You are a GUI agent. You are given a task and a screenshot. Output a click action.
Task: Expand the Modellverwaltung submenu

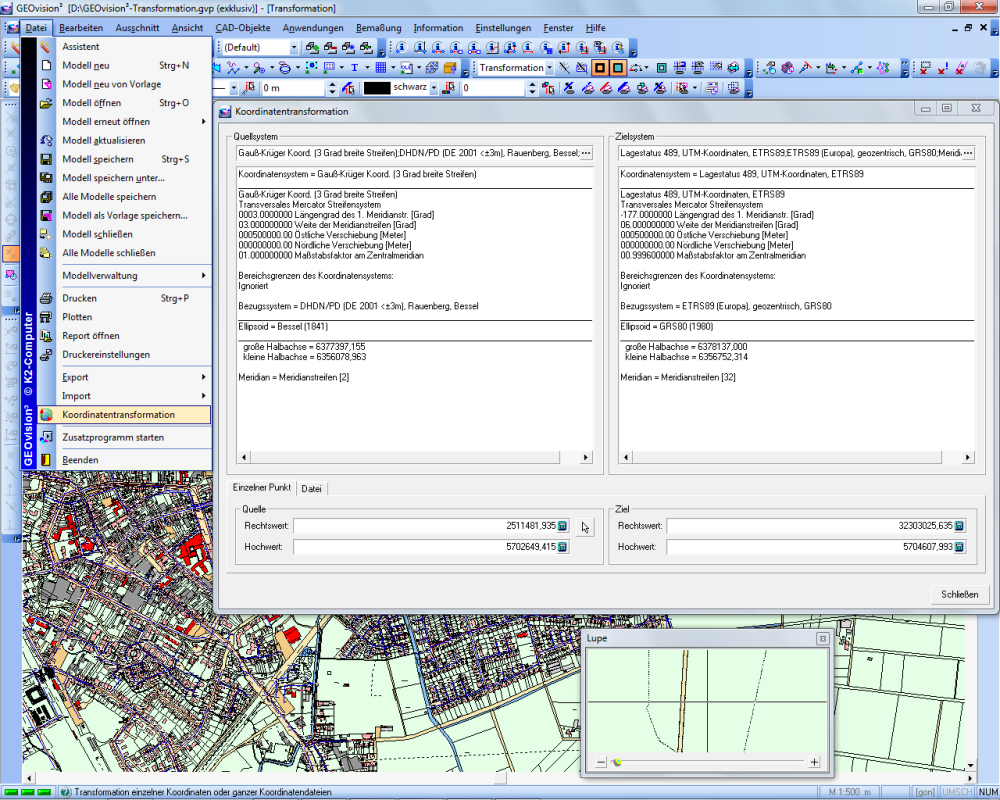pos(203,276)
